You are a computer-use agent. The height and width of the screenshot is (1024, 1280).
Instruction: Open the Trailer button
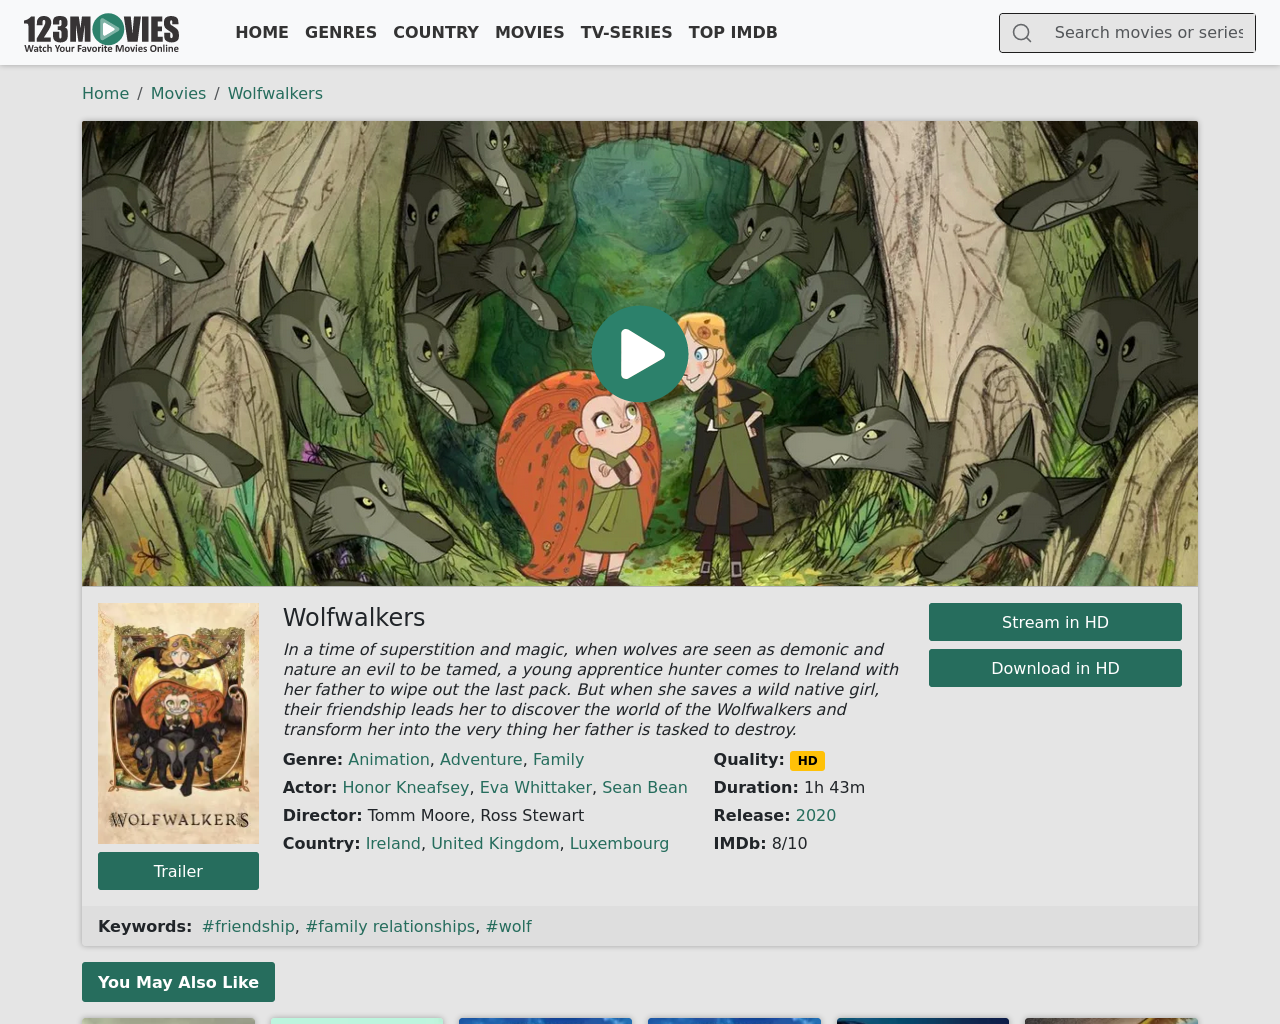178,871
